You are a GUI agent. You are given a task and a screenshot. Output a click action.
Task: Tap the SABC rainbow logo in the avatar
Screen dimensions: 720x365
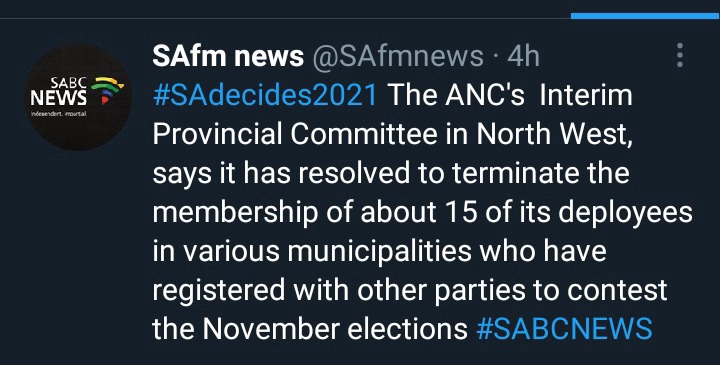[107, 90]
